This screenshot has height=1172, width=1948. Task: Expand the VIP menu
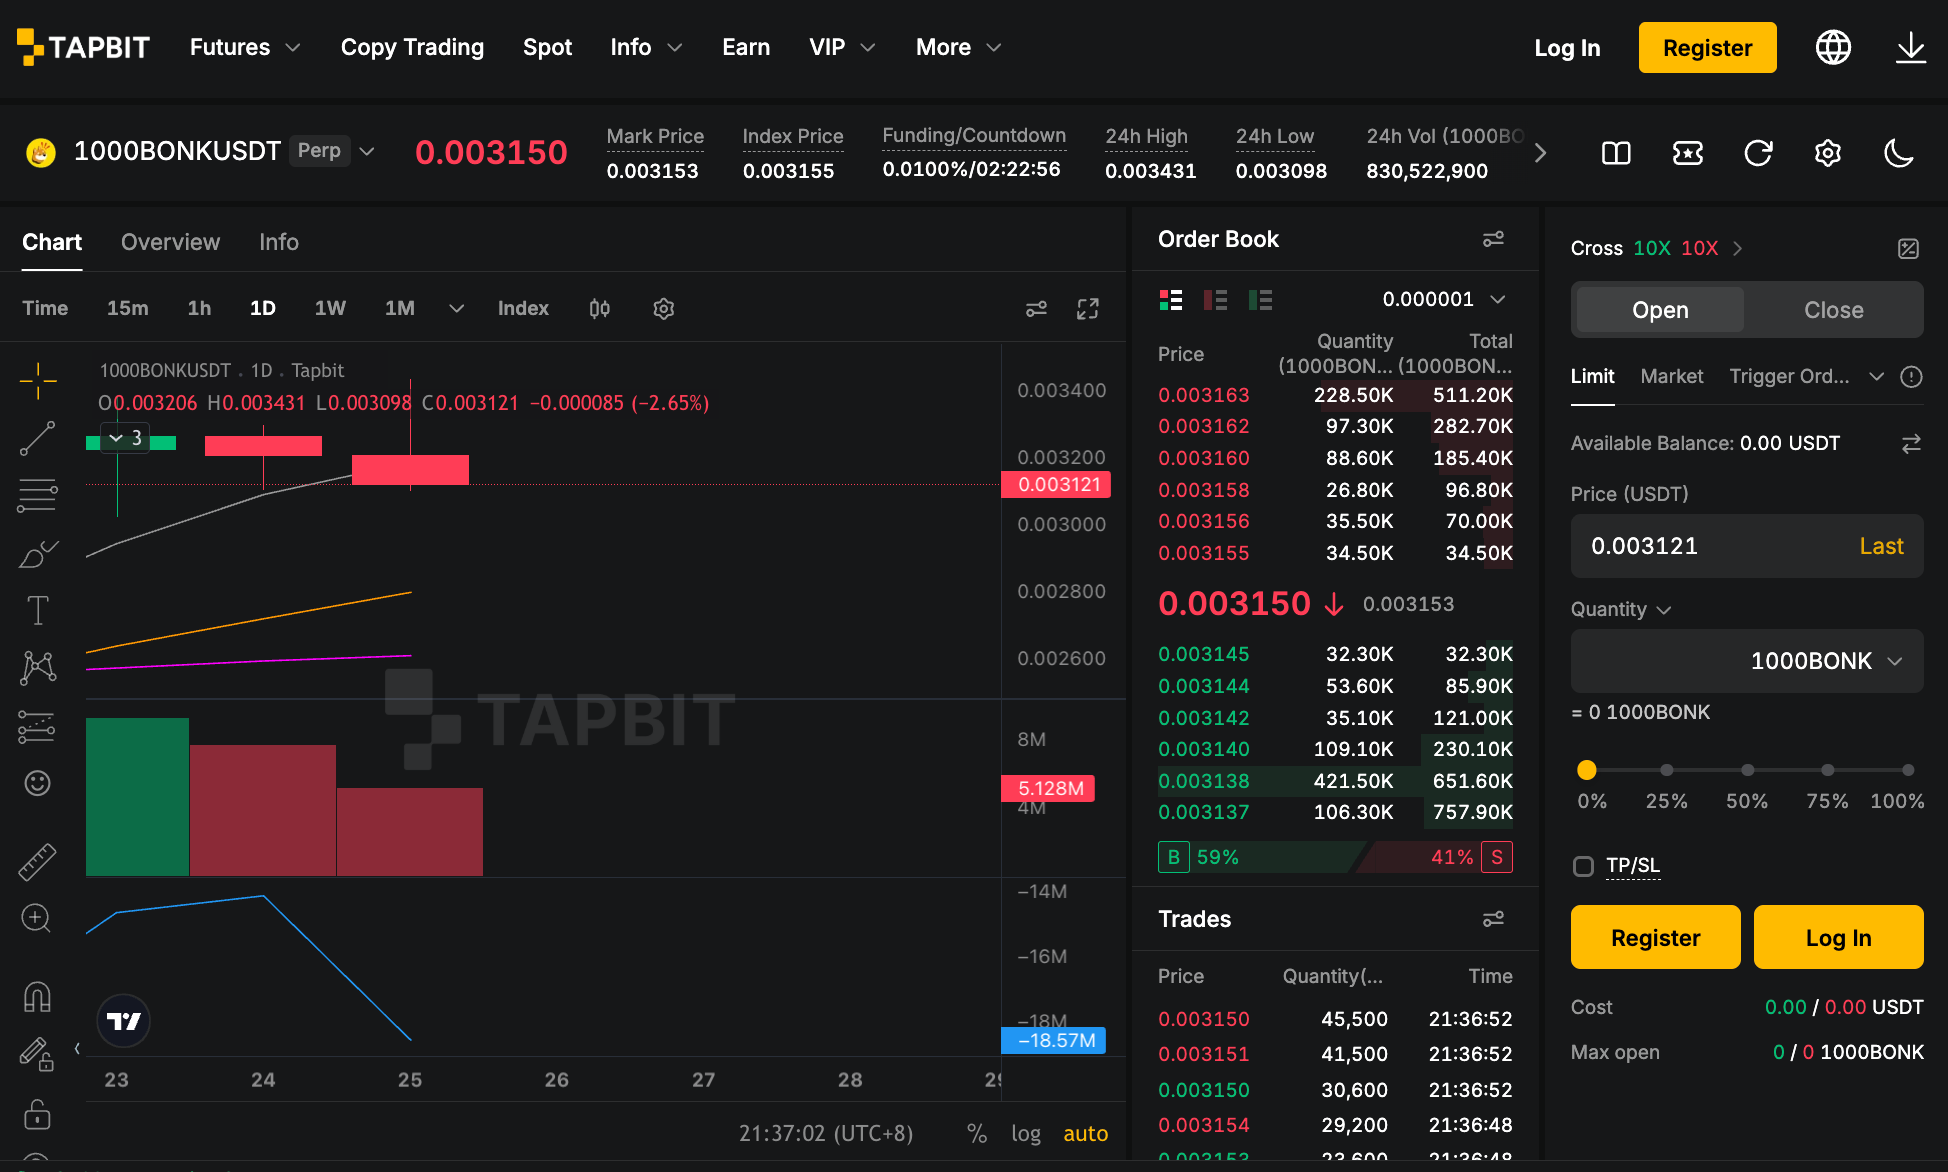click(843, 47)
